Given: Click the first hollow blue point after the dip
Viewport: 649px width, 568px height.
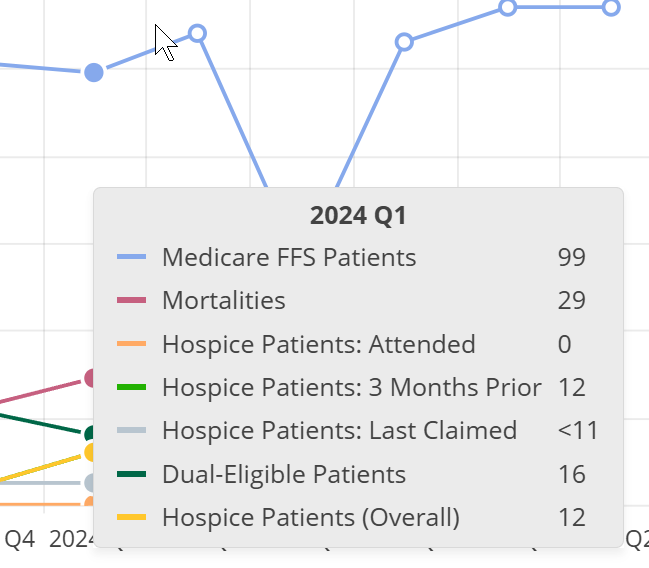Looking at the screenshot, I should [404, 42].
